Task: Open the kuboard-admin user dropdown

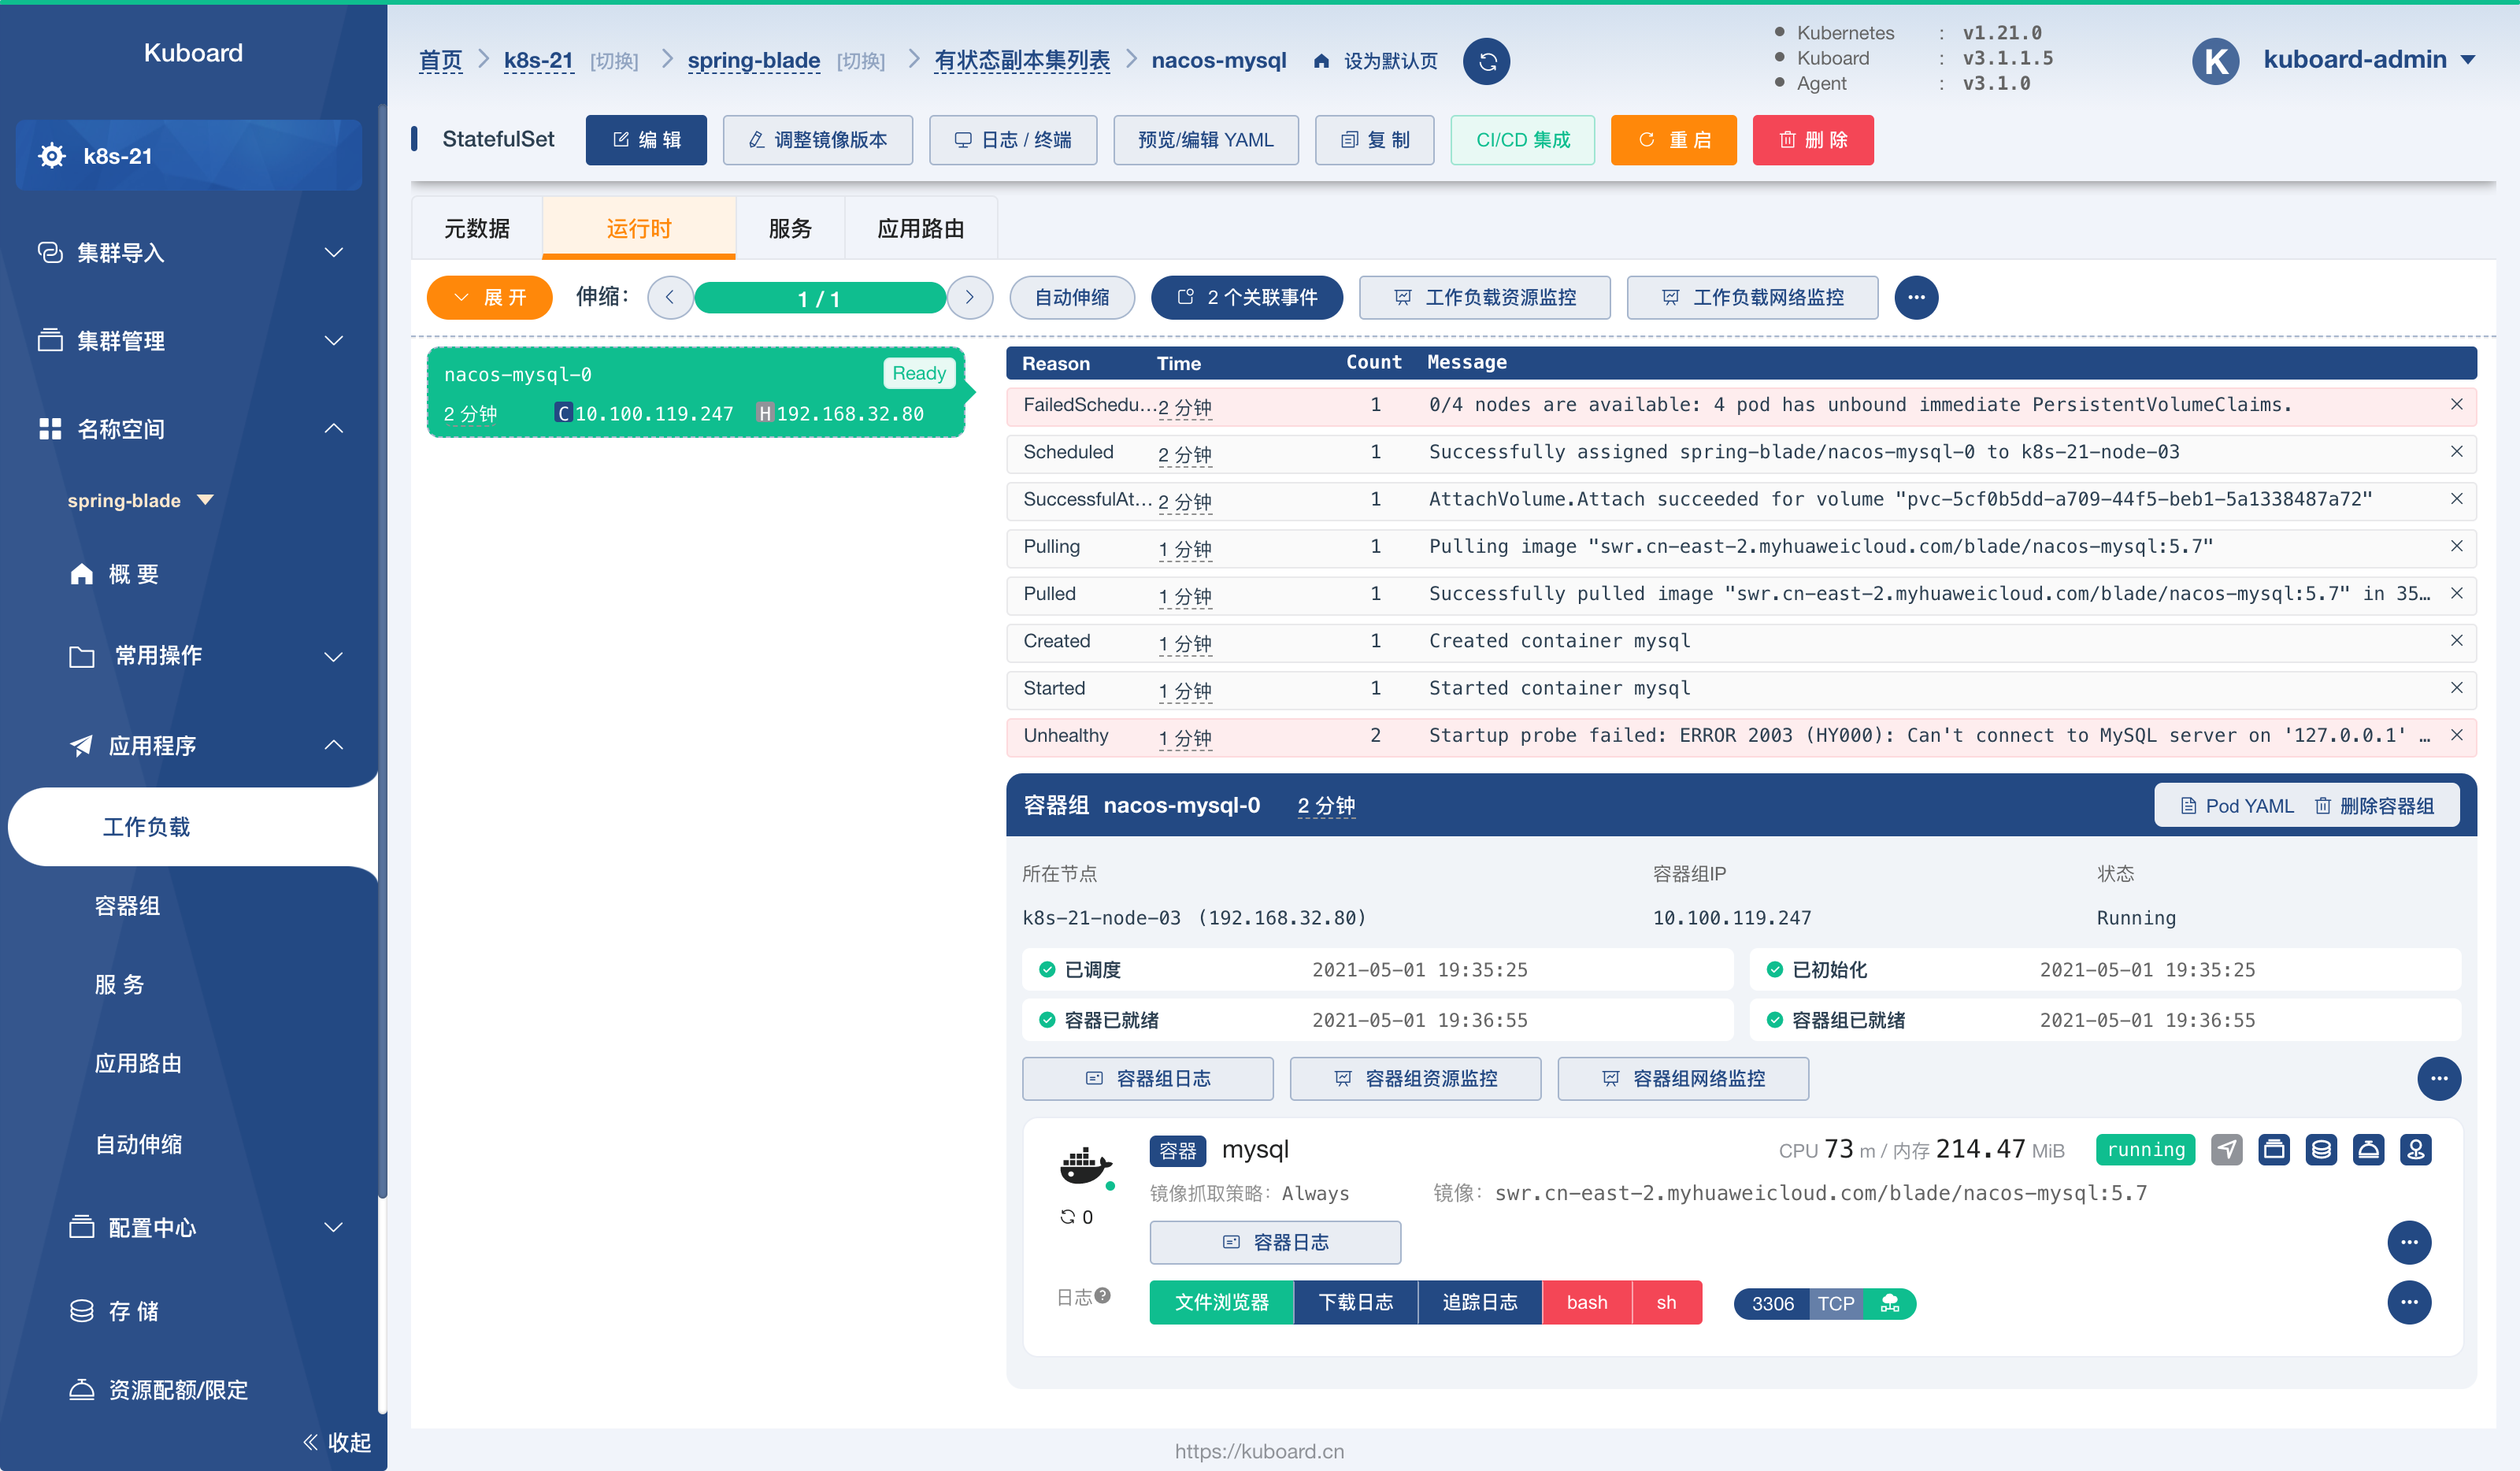Action: pos(2369,60)
